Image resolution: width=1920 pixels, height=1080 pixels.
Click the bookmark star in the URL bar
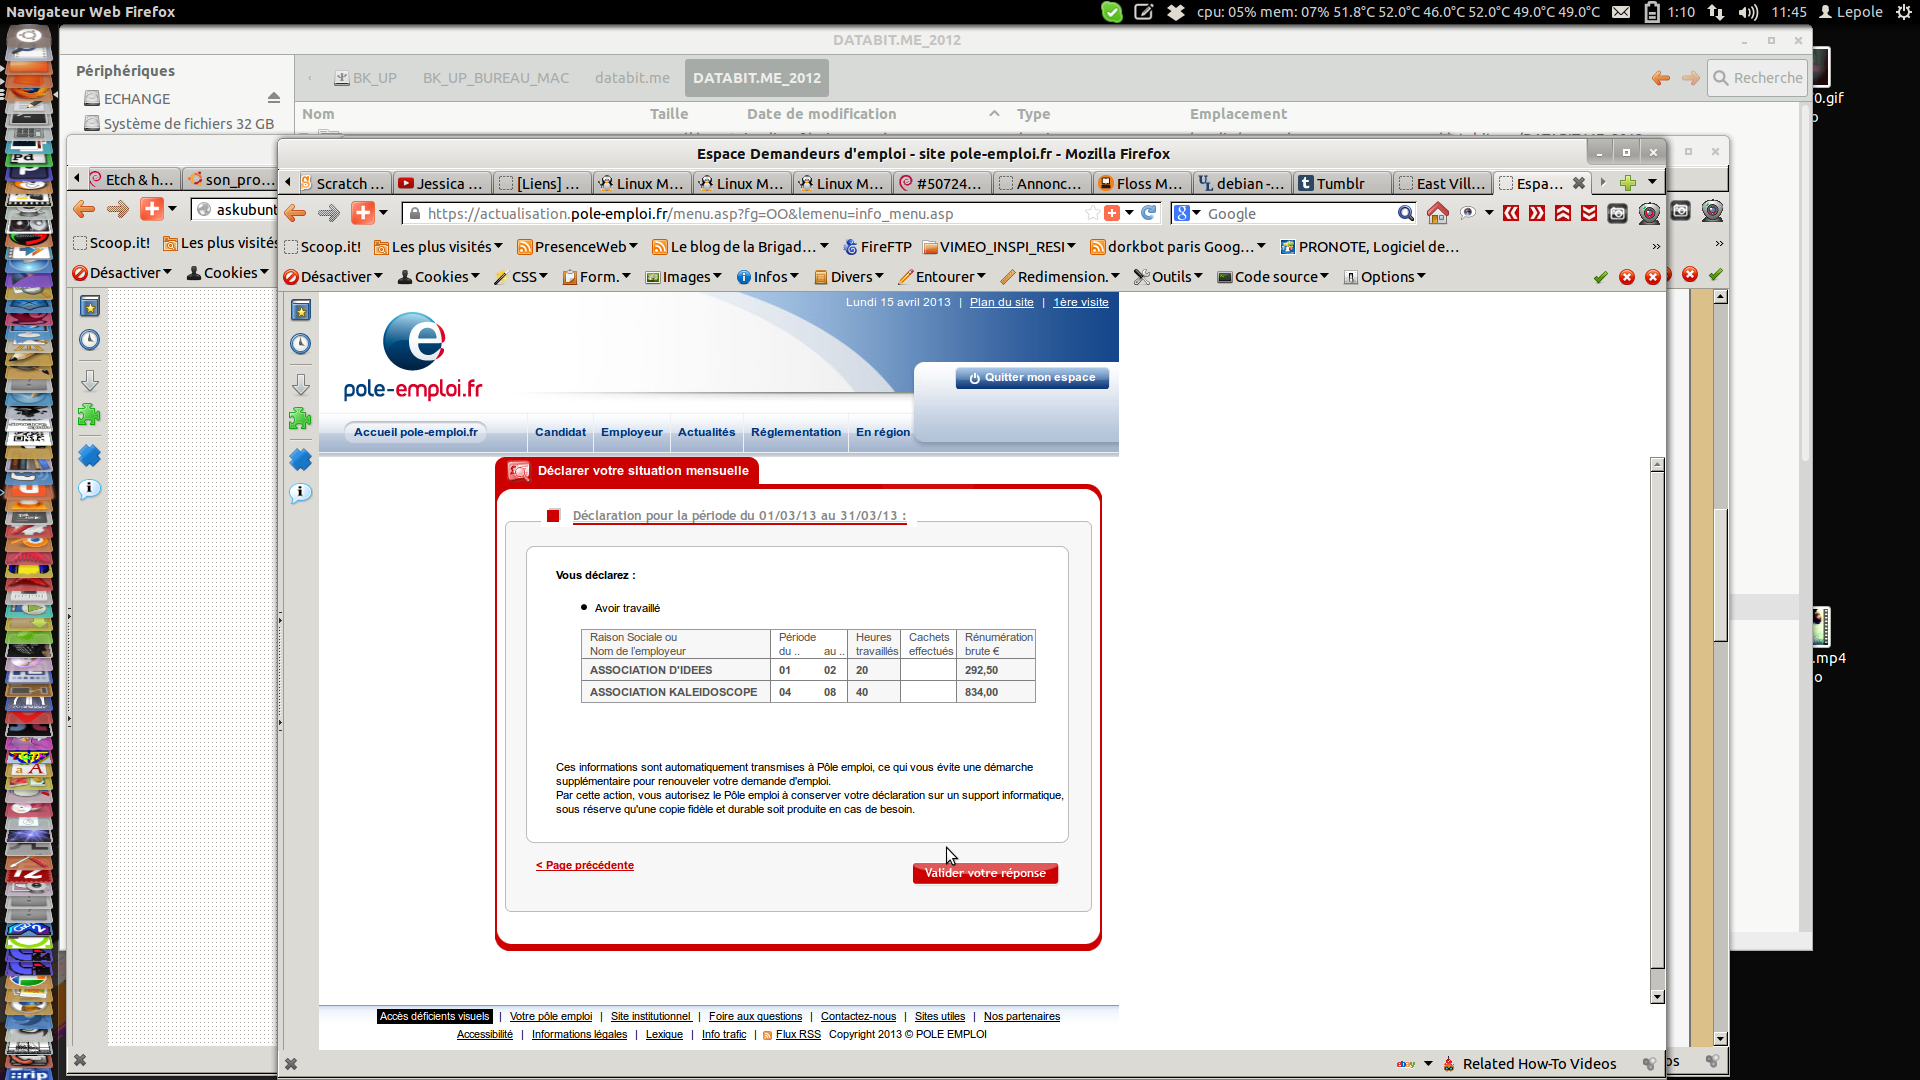point(1092,213)
